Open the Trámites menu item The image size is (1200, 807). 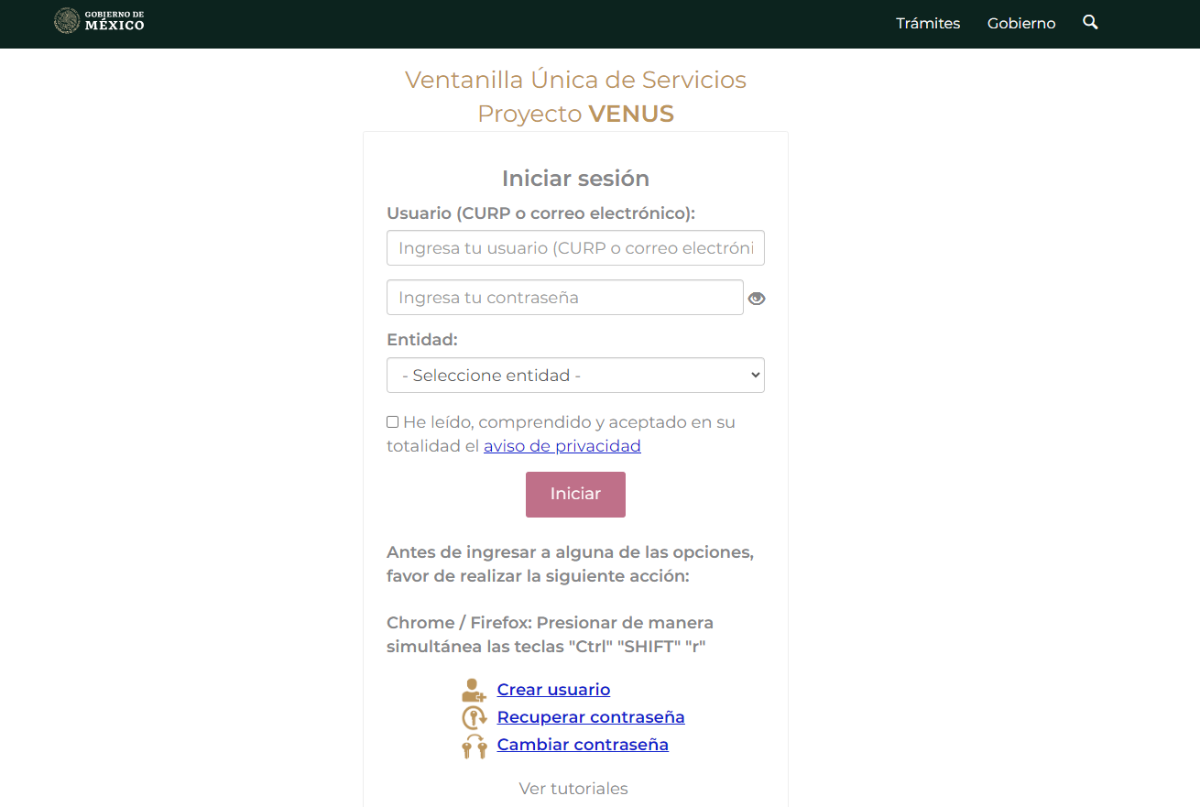pyautogui.click(x=927, y=23)
